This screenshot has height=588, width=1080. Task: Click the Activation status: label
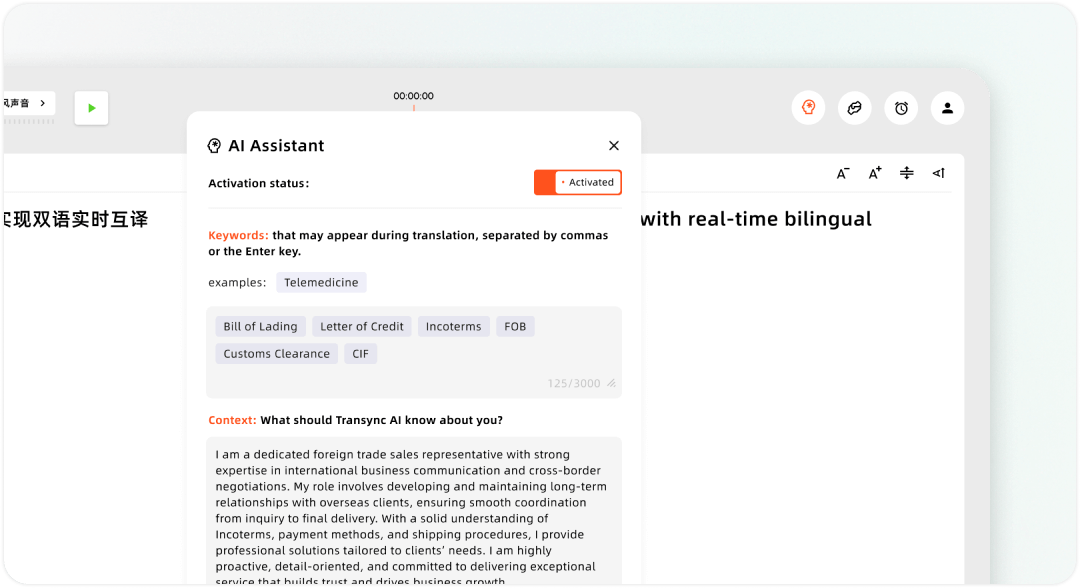pos(258,183)
